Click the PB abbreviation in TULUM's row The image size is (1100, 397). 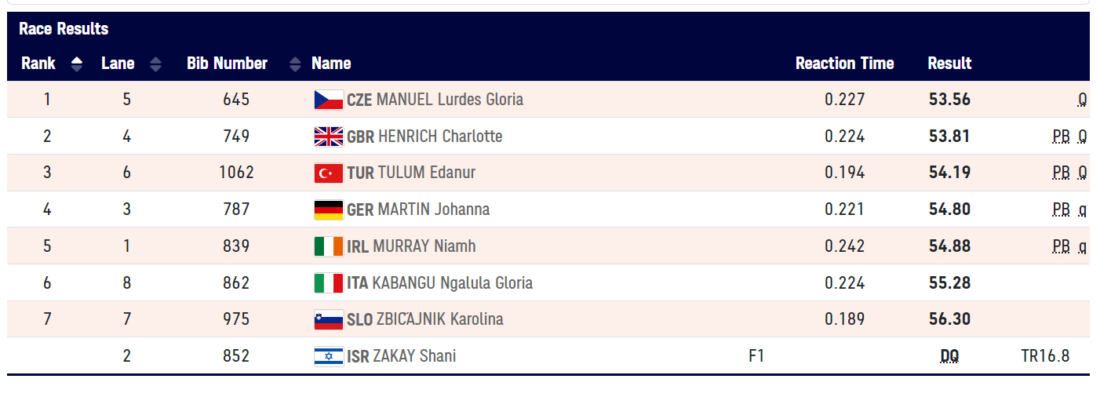coord(1061,173)
